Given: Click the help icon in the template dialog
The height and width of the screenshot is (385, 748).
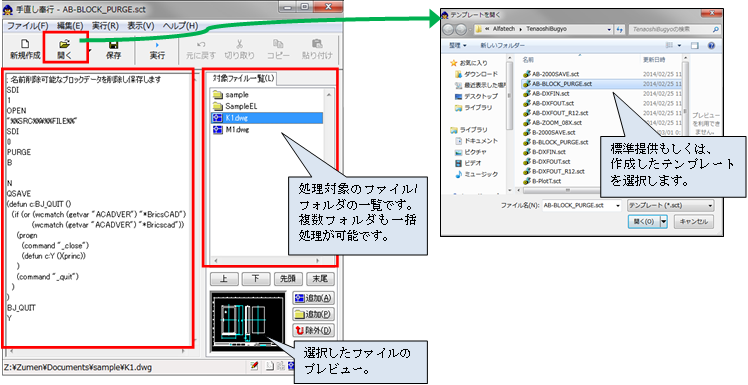Looking at the screenshot, I should click(x=711, y=45).
